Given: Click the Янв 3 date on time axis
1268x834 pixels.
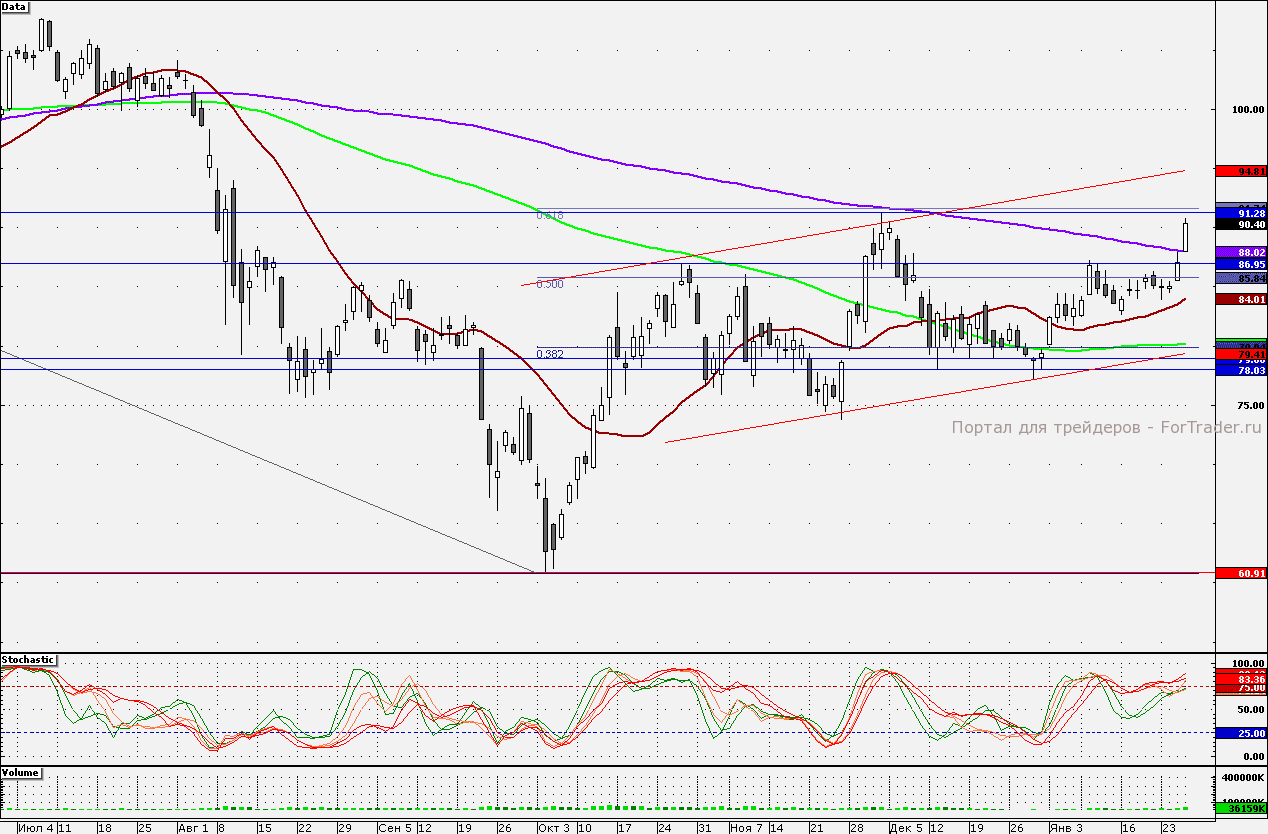Looking at the screenshot, I should pyautogui.click(x=1065, y=828).
